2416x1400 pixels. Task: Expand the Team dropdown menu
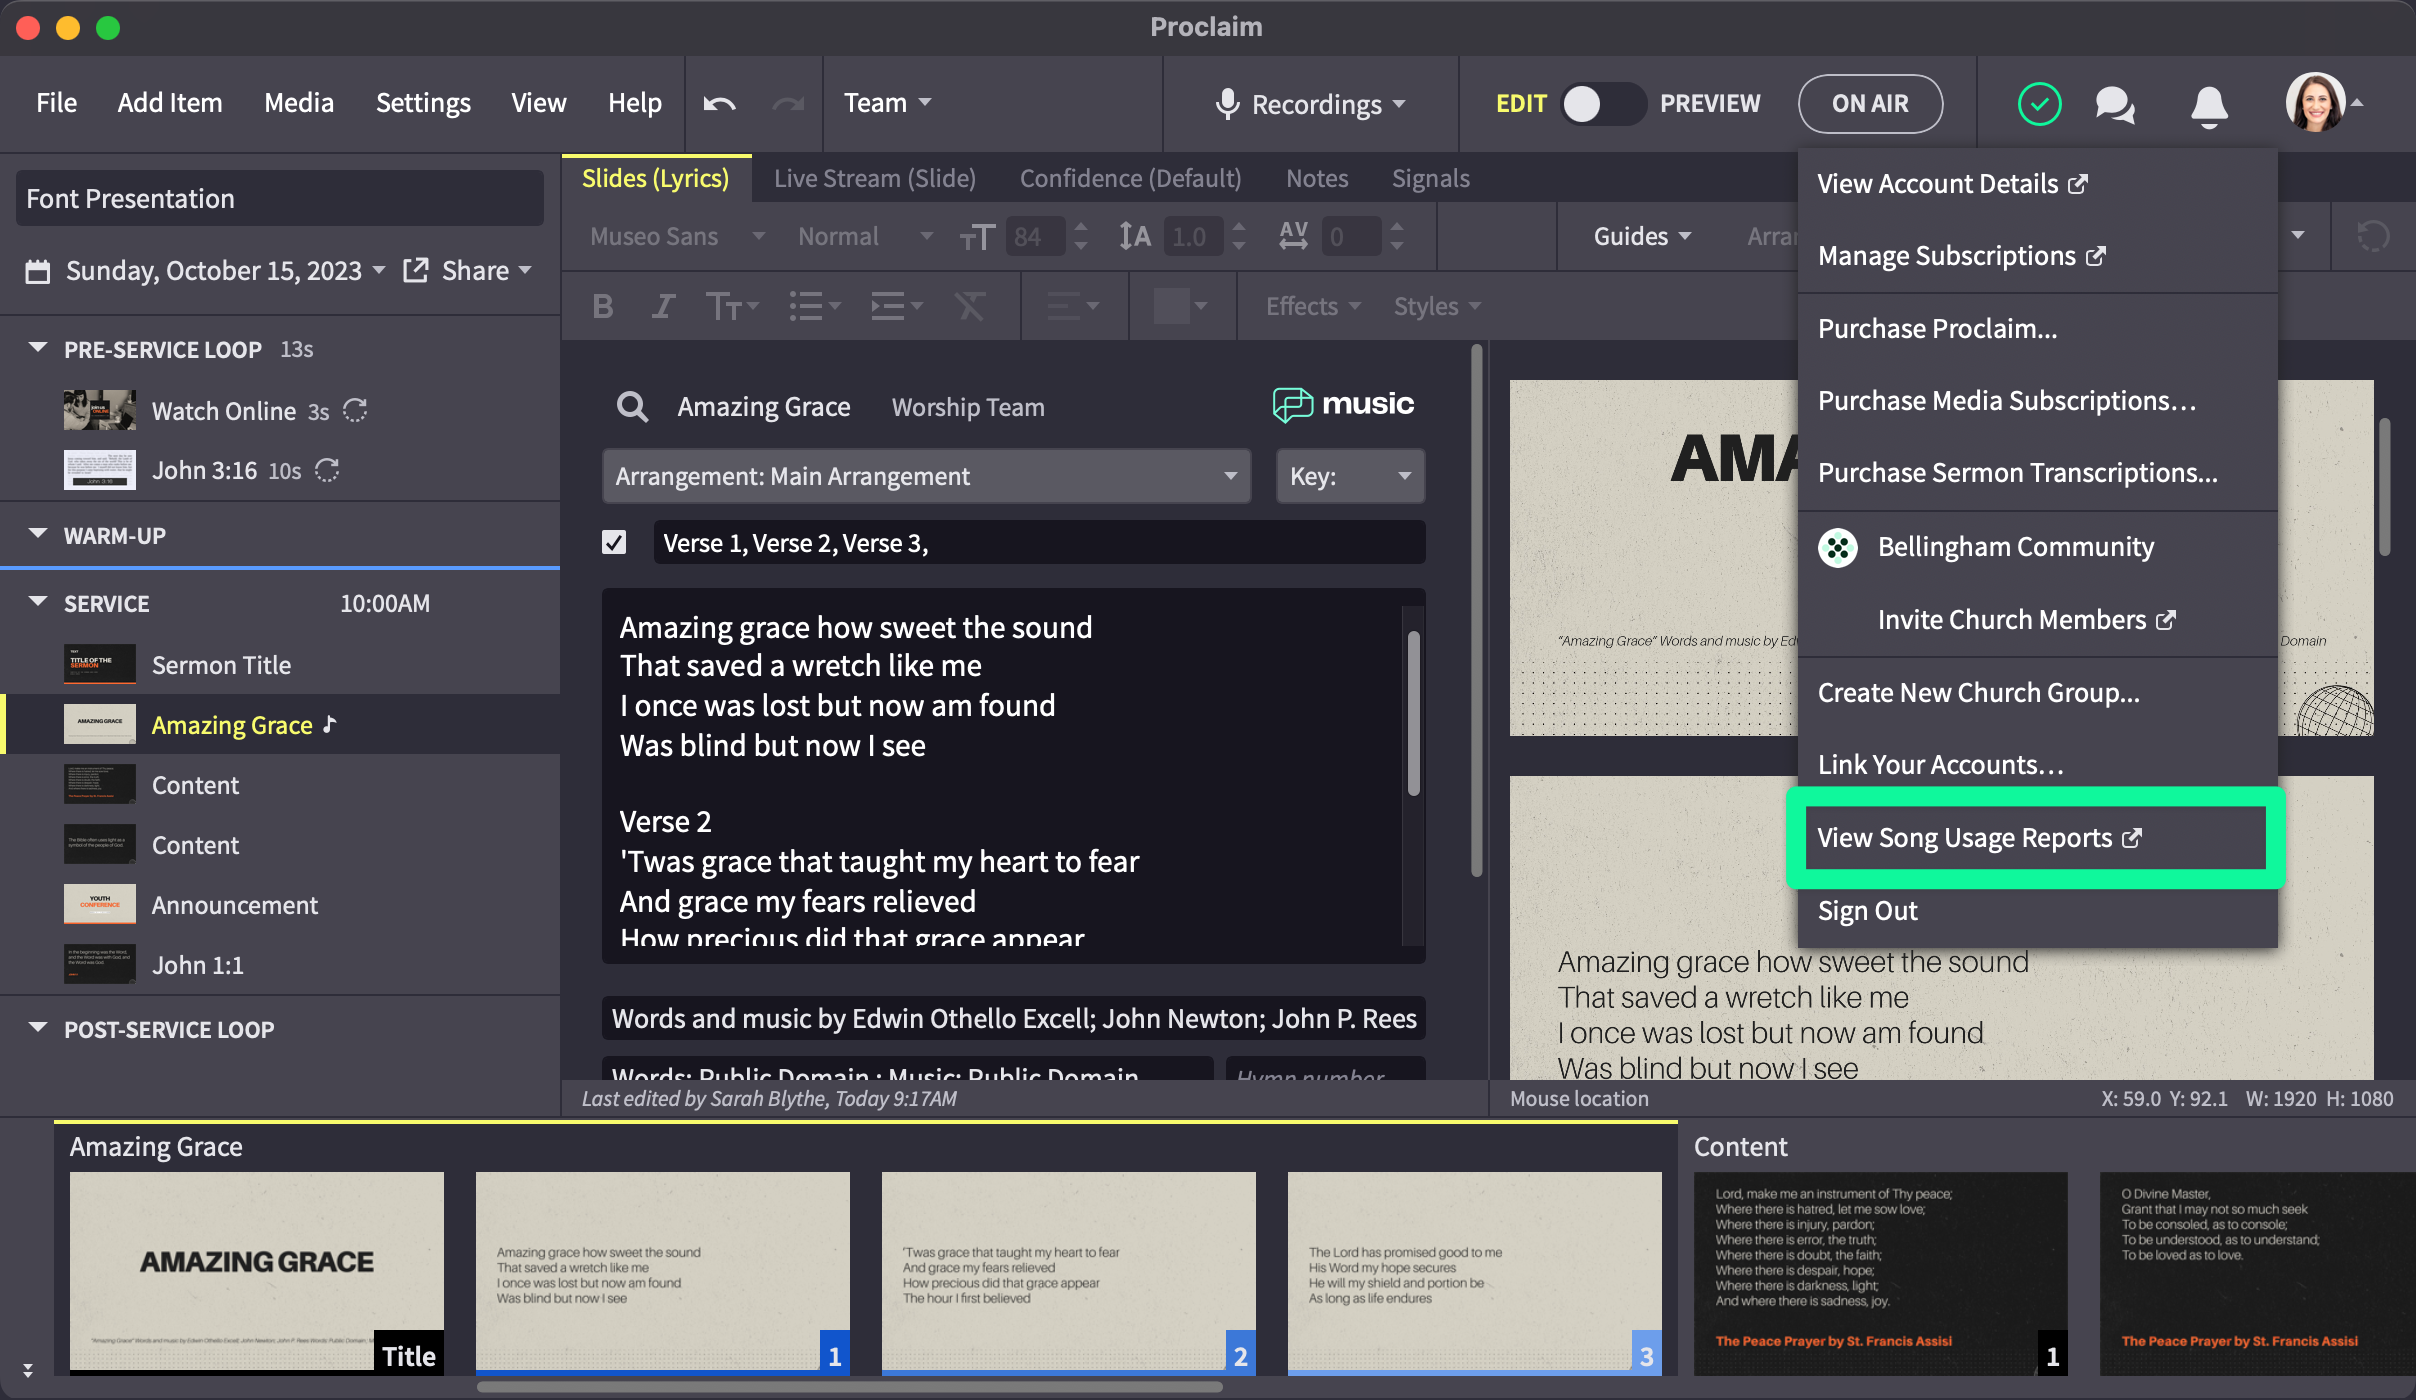click(888, 103)
